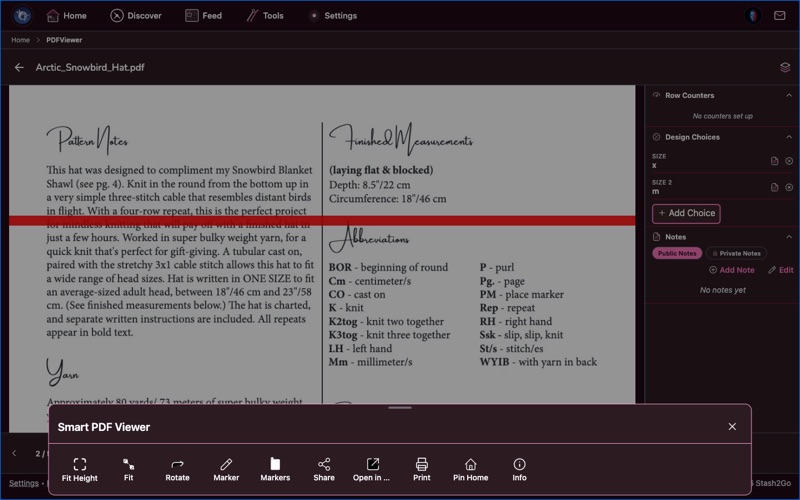Click the app logo icon

[22, 16]
